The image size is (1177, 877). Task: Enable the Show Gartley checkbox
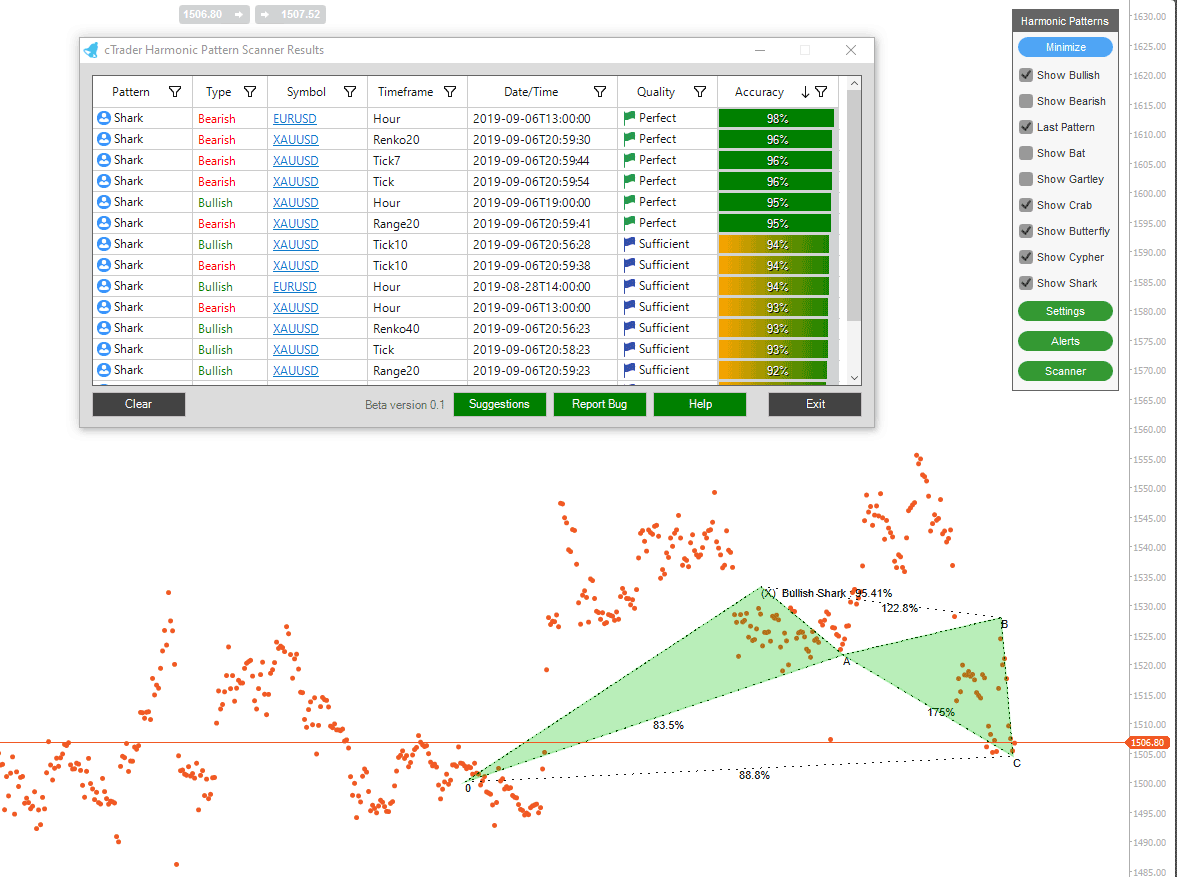1025,179
